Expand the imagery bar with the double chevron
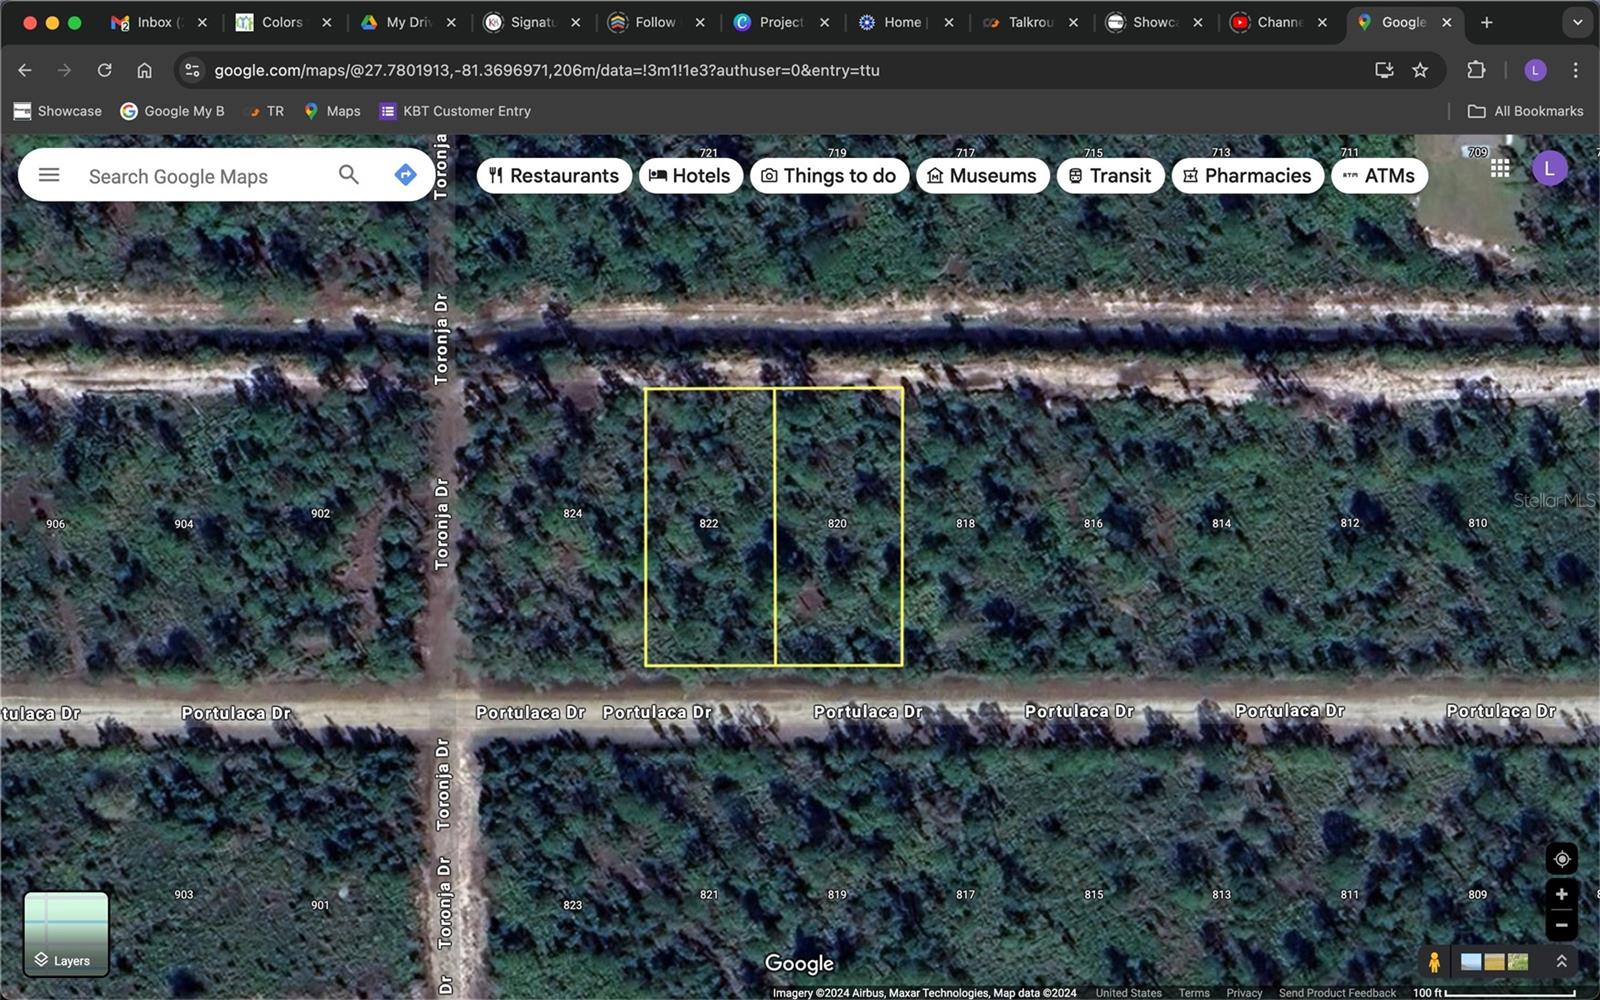 pyautogui.click(x=1562, y=963)
